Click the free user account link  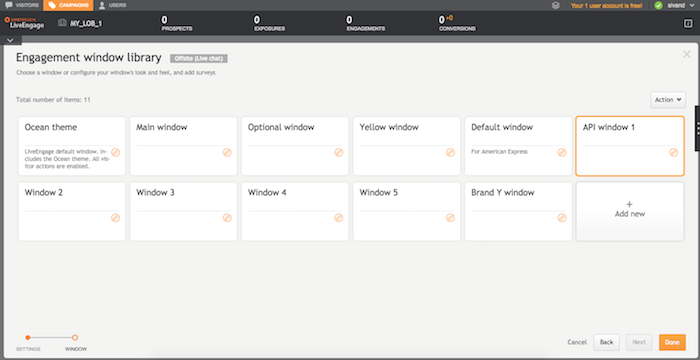click(x=606, y=6)
